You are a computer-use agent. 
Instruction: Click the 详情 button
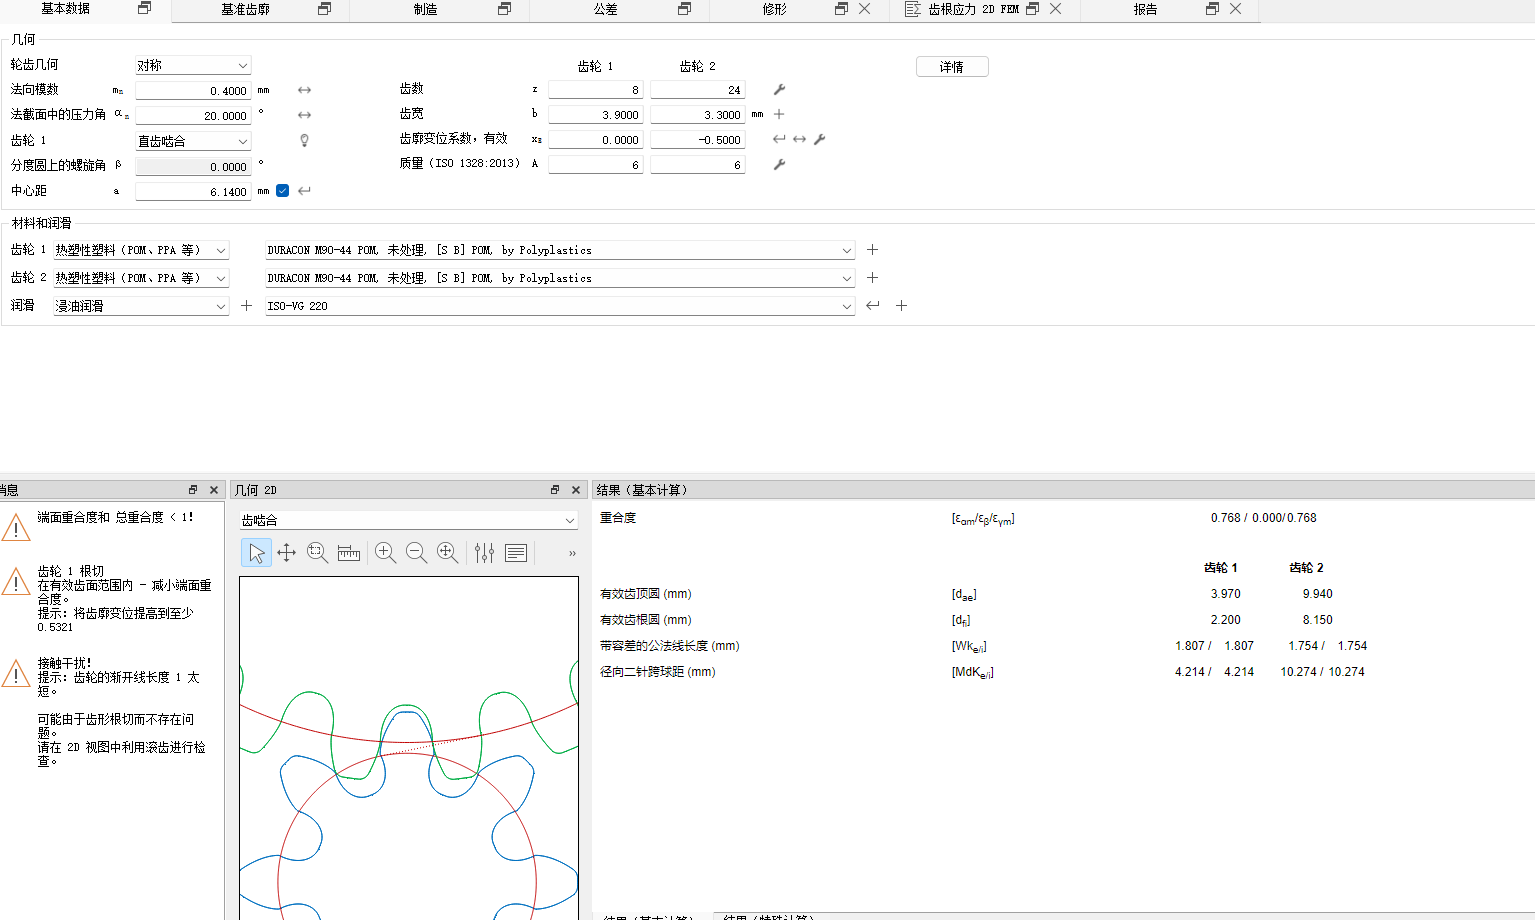click(x=952, y=67)
